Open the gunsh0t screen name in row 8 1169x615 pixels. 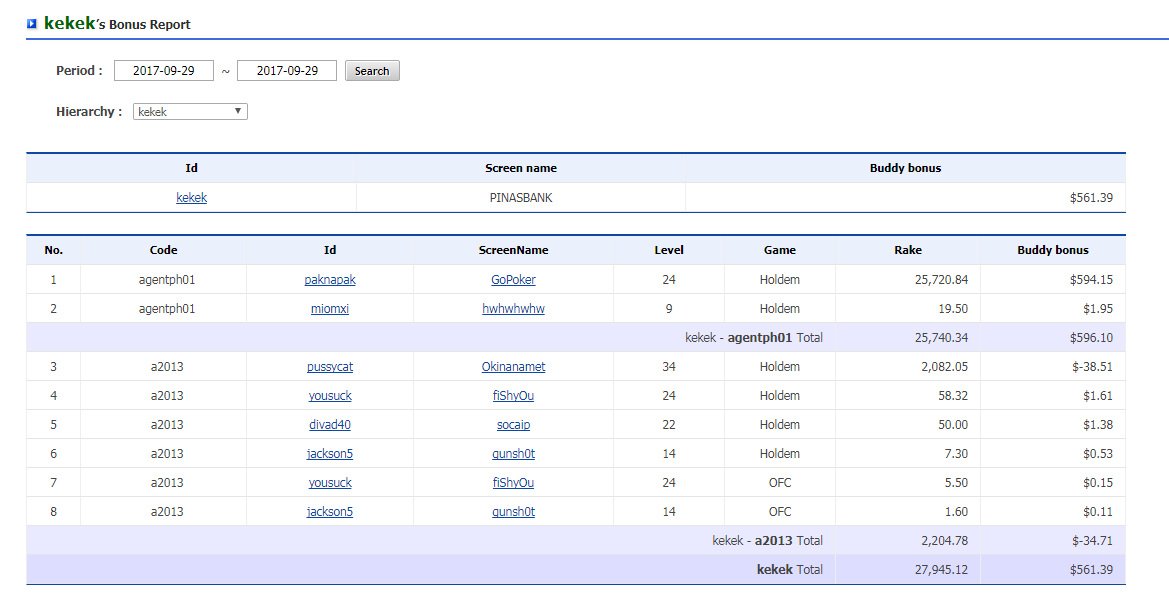click(x=513, y=512)
